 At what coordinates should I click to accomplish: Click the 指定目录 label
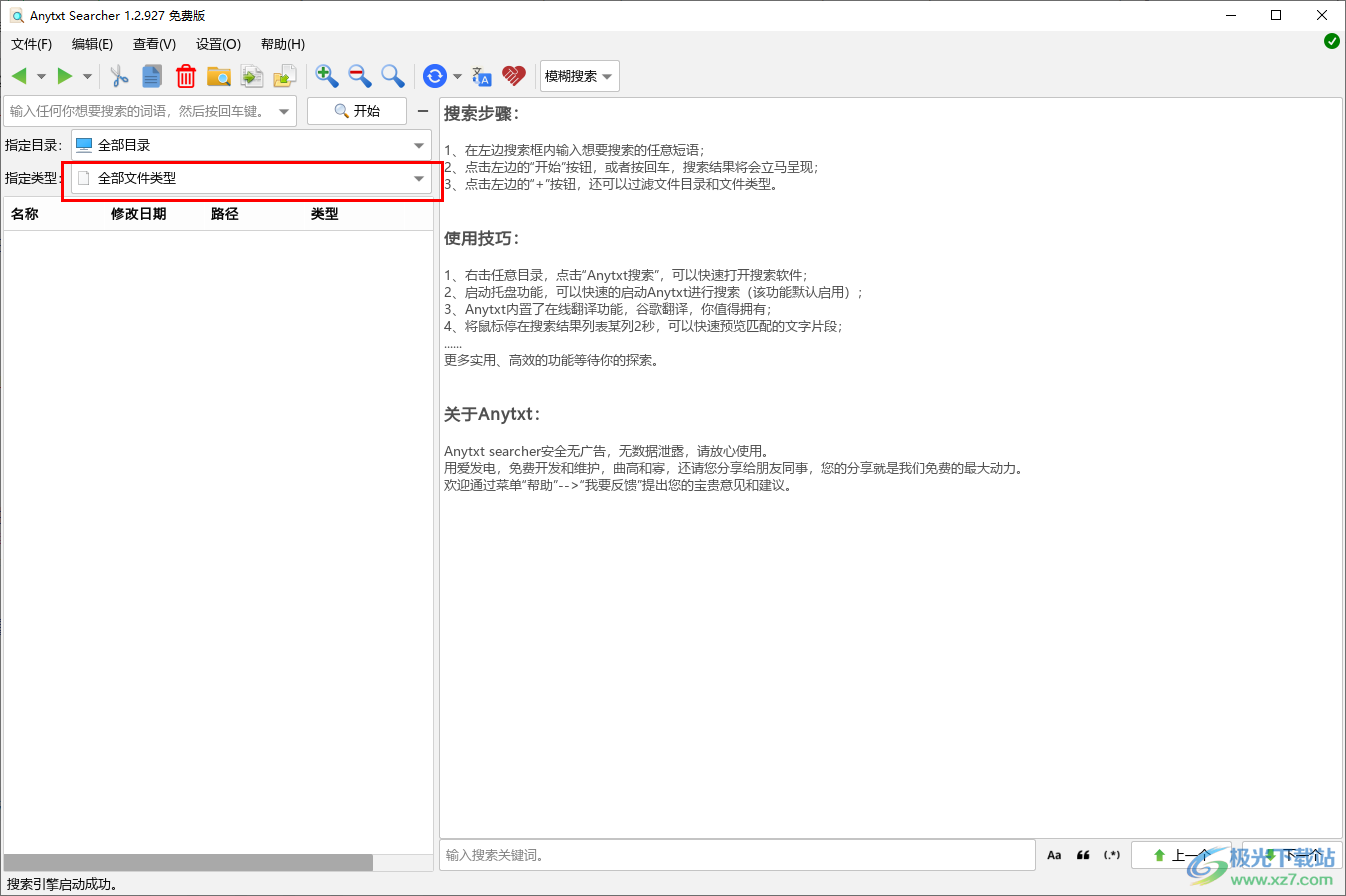34,145
